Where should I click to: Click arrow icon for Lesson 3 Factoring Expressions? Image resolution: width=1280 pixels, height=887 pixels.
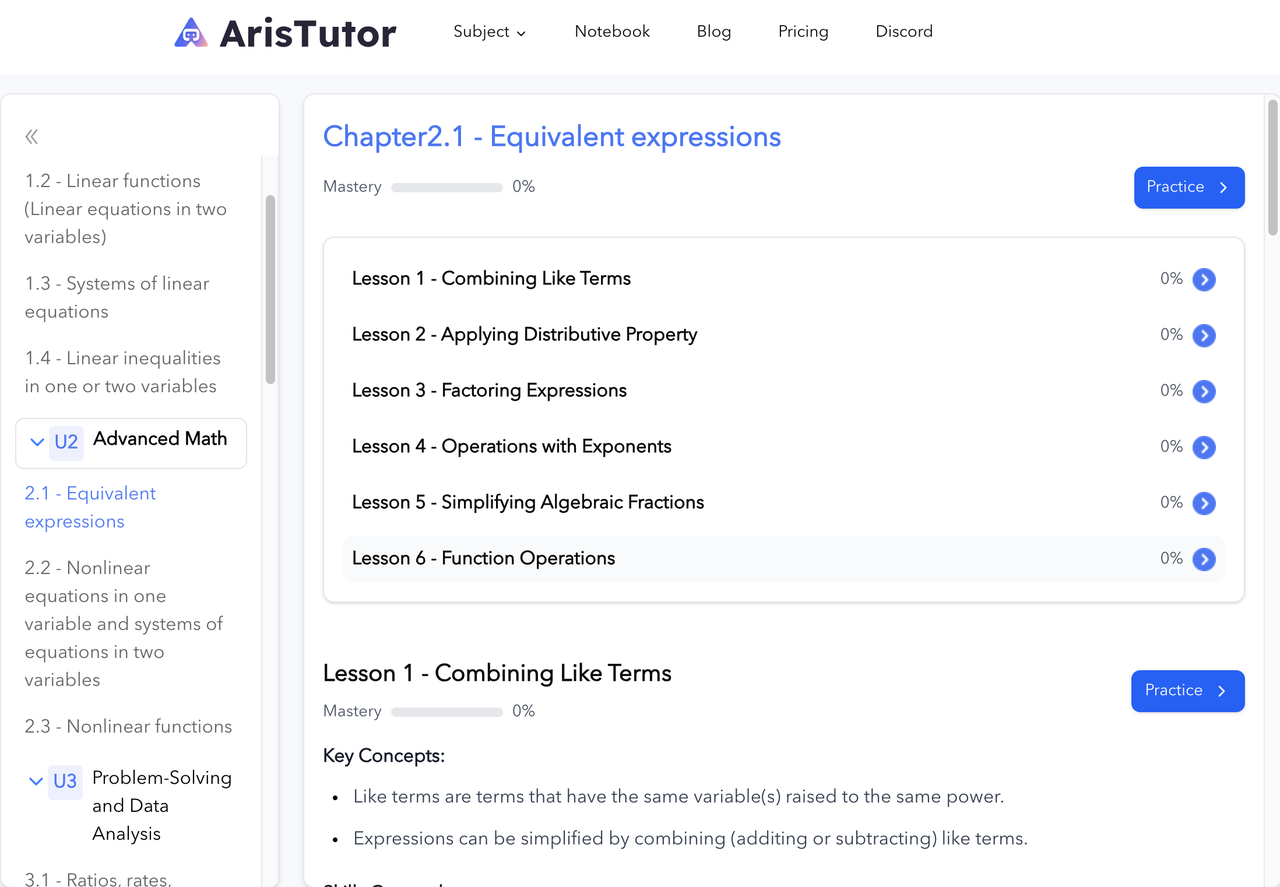pyautogui.click(x=1204, y=391)
